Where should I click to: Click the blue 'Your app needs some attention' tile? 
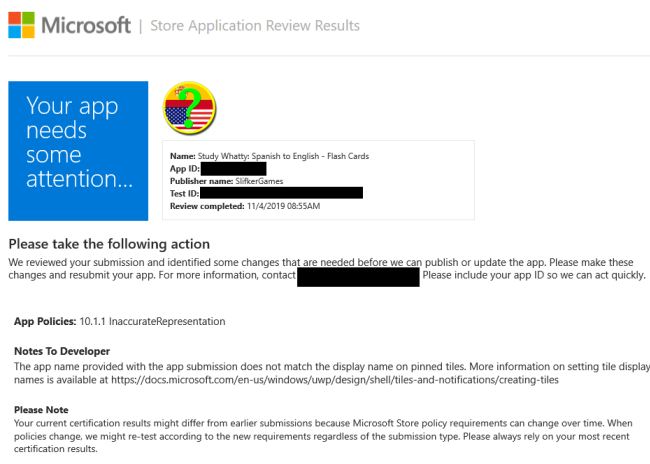tap(78, 150)
